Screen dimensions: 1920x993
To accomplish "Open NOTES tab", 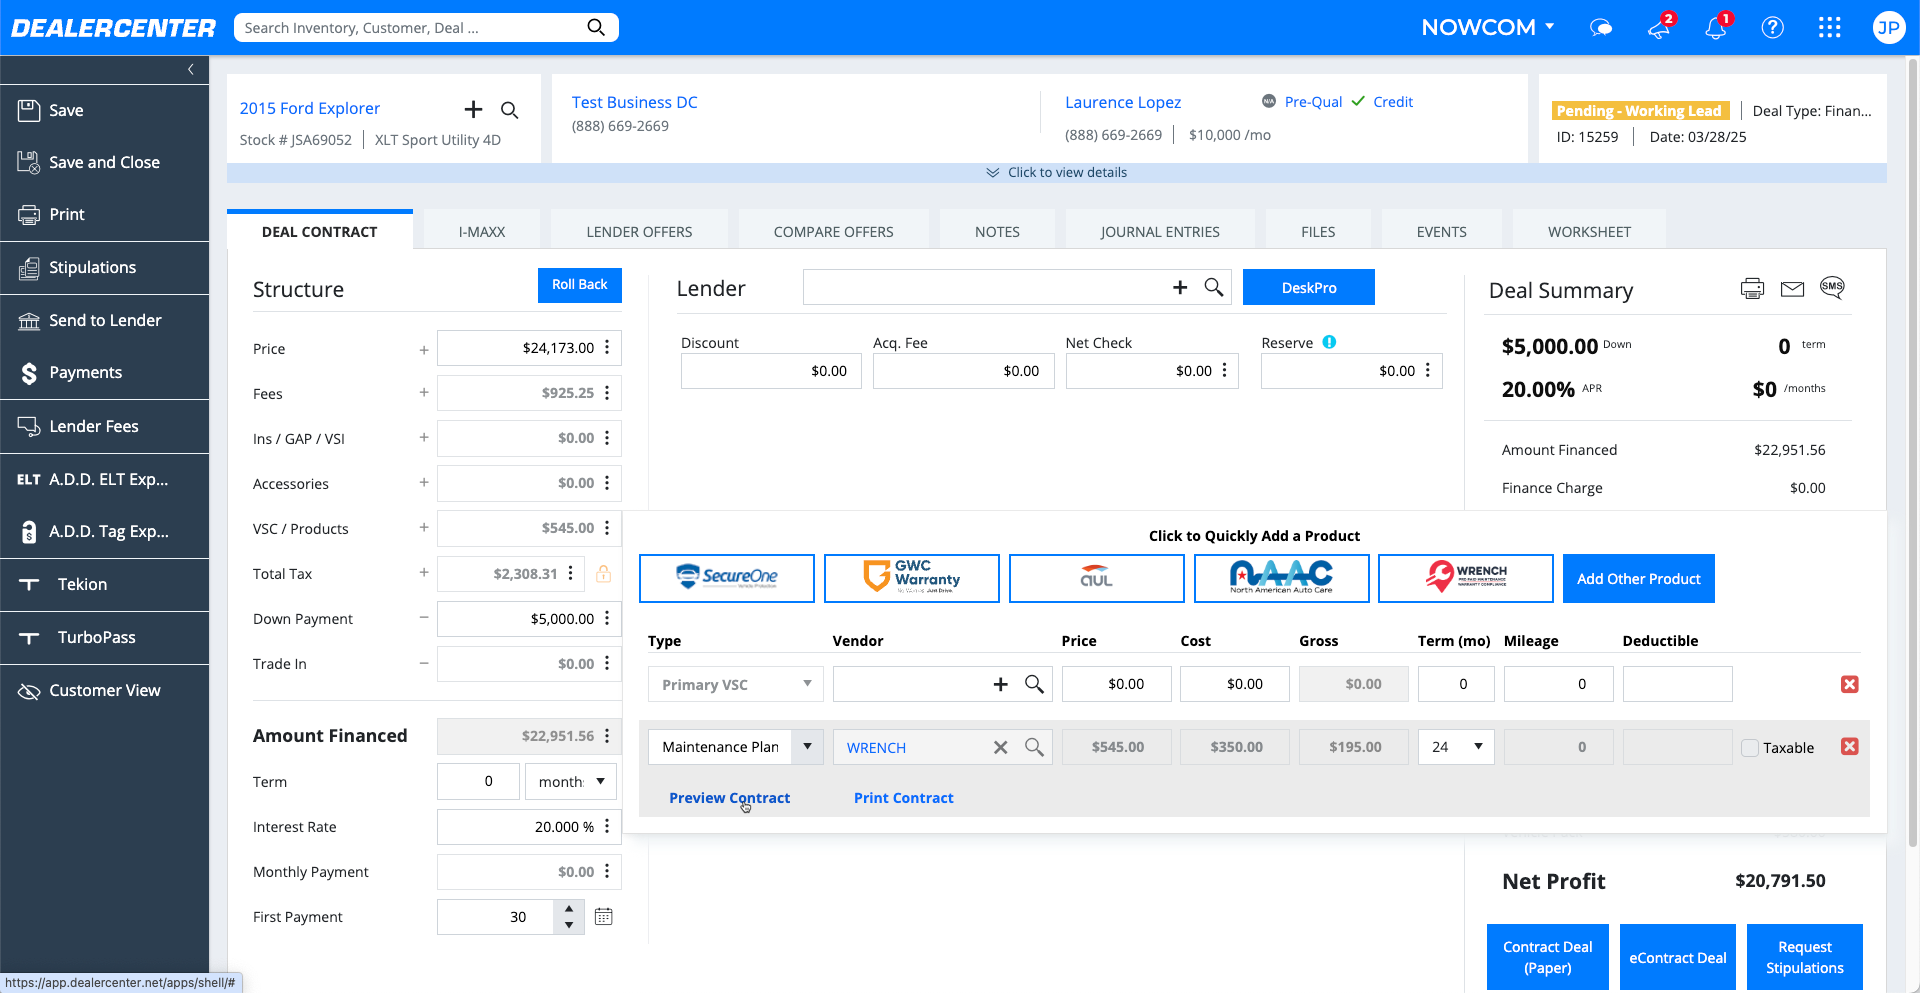I will pyautogui.click(x=997, y=231).
